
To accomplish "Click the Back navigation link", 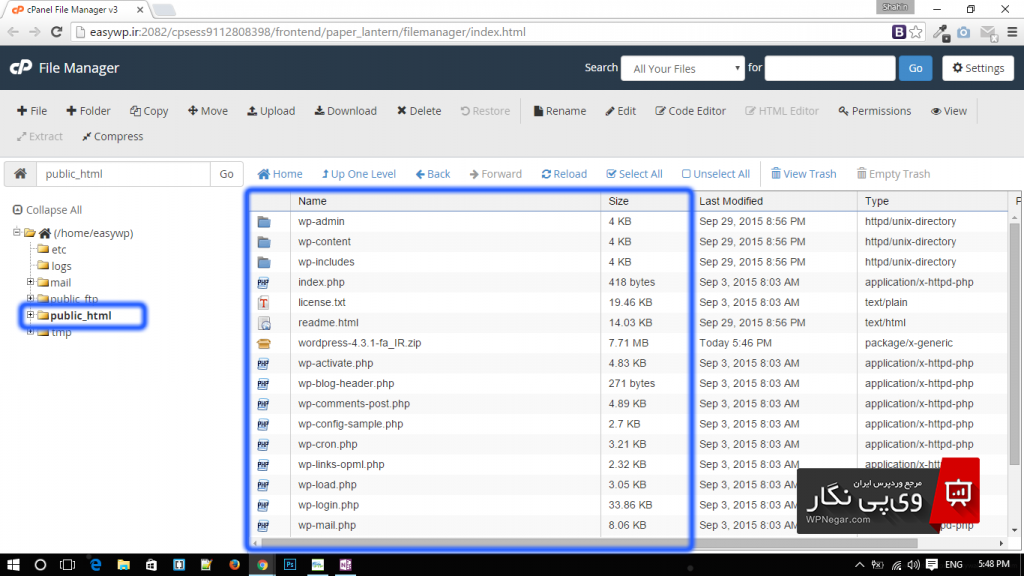I will pos(433,174).
